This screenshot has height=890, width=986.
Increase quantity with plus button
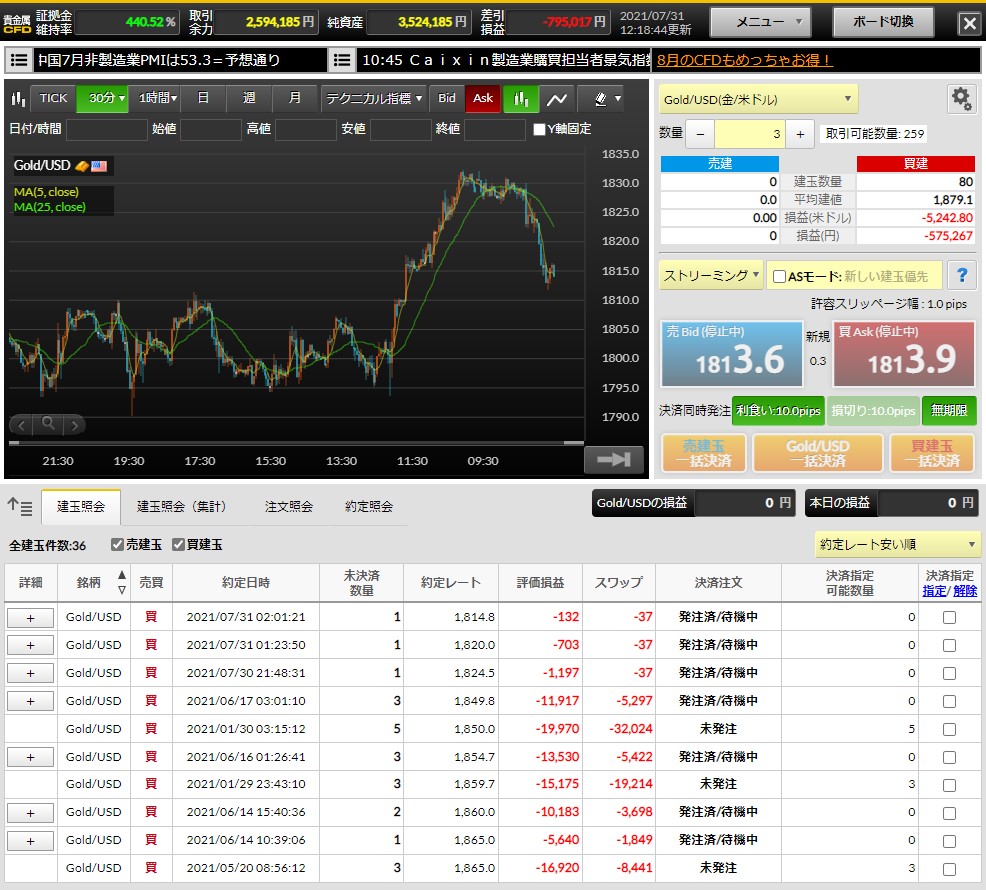pos(800,134)
